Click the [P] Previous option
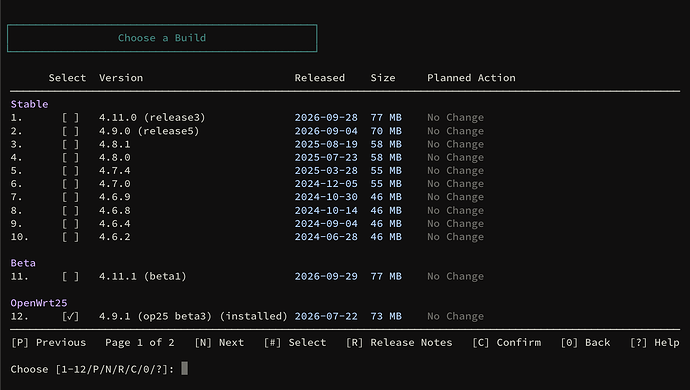690x390 pixels. pyautogui.click(x=48, y=342)
